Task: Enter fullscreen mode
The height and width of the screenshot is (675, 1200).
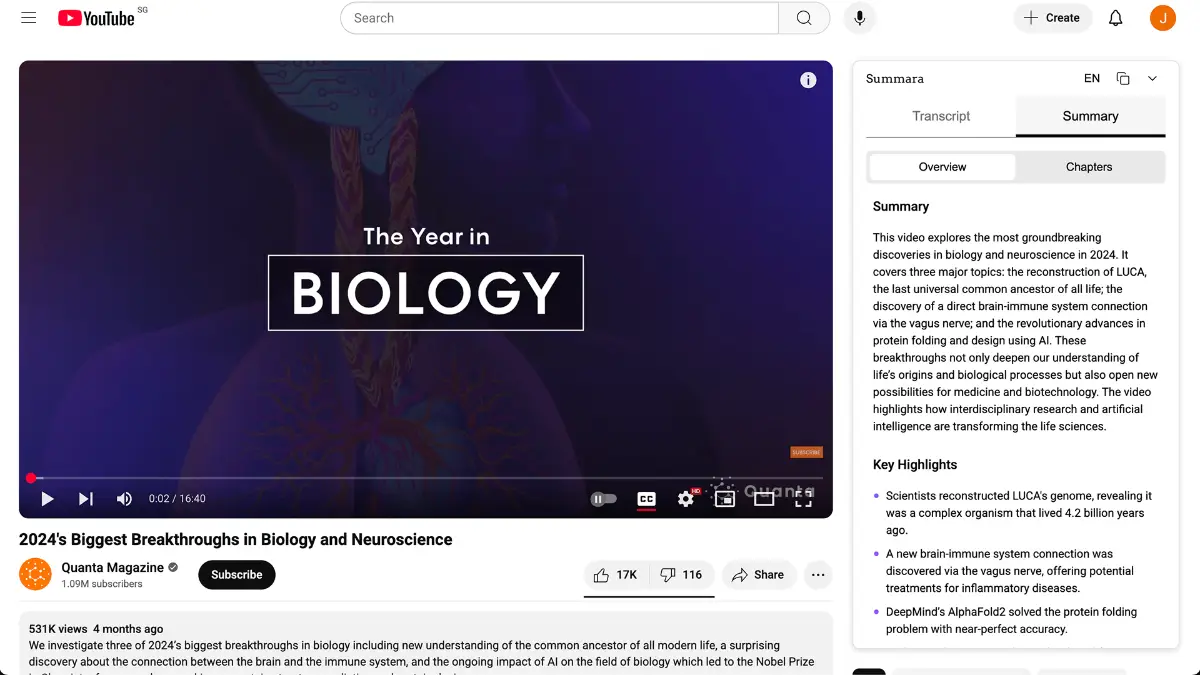Action: click(803, 499)
